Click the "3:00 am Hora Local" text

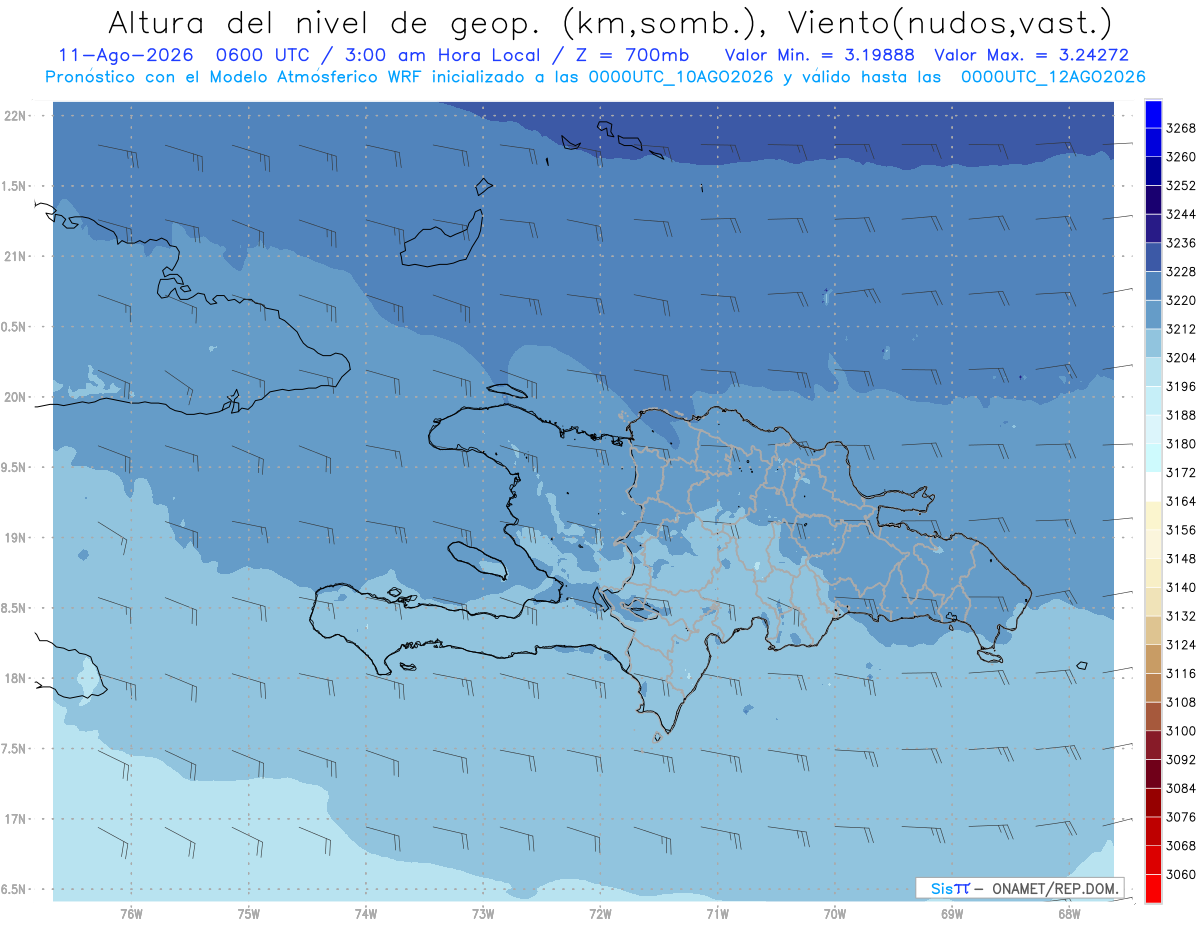coord(444,55)
